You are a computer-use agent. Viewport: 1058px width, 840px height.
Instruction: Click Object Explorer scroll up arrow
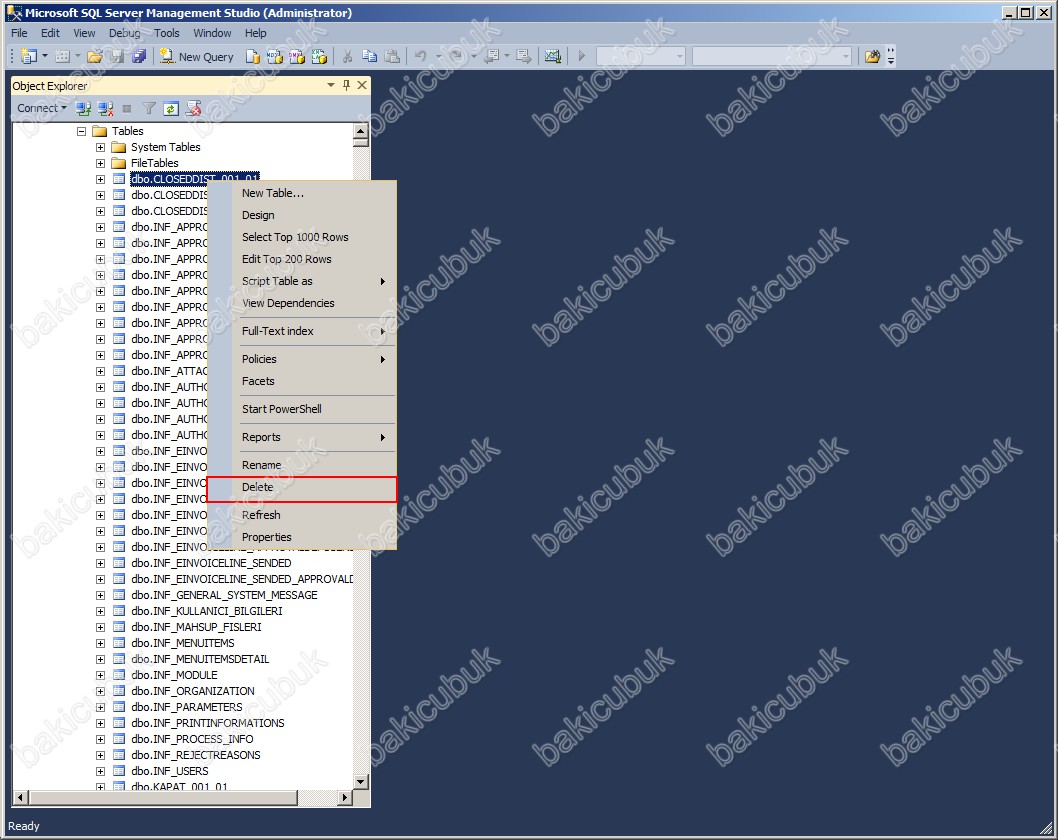(x=360, y=131)
